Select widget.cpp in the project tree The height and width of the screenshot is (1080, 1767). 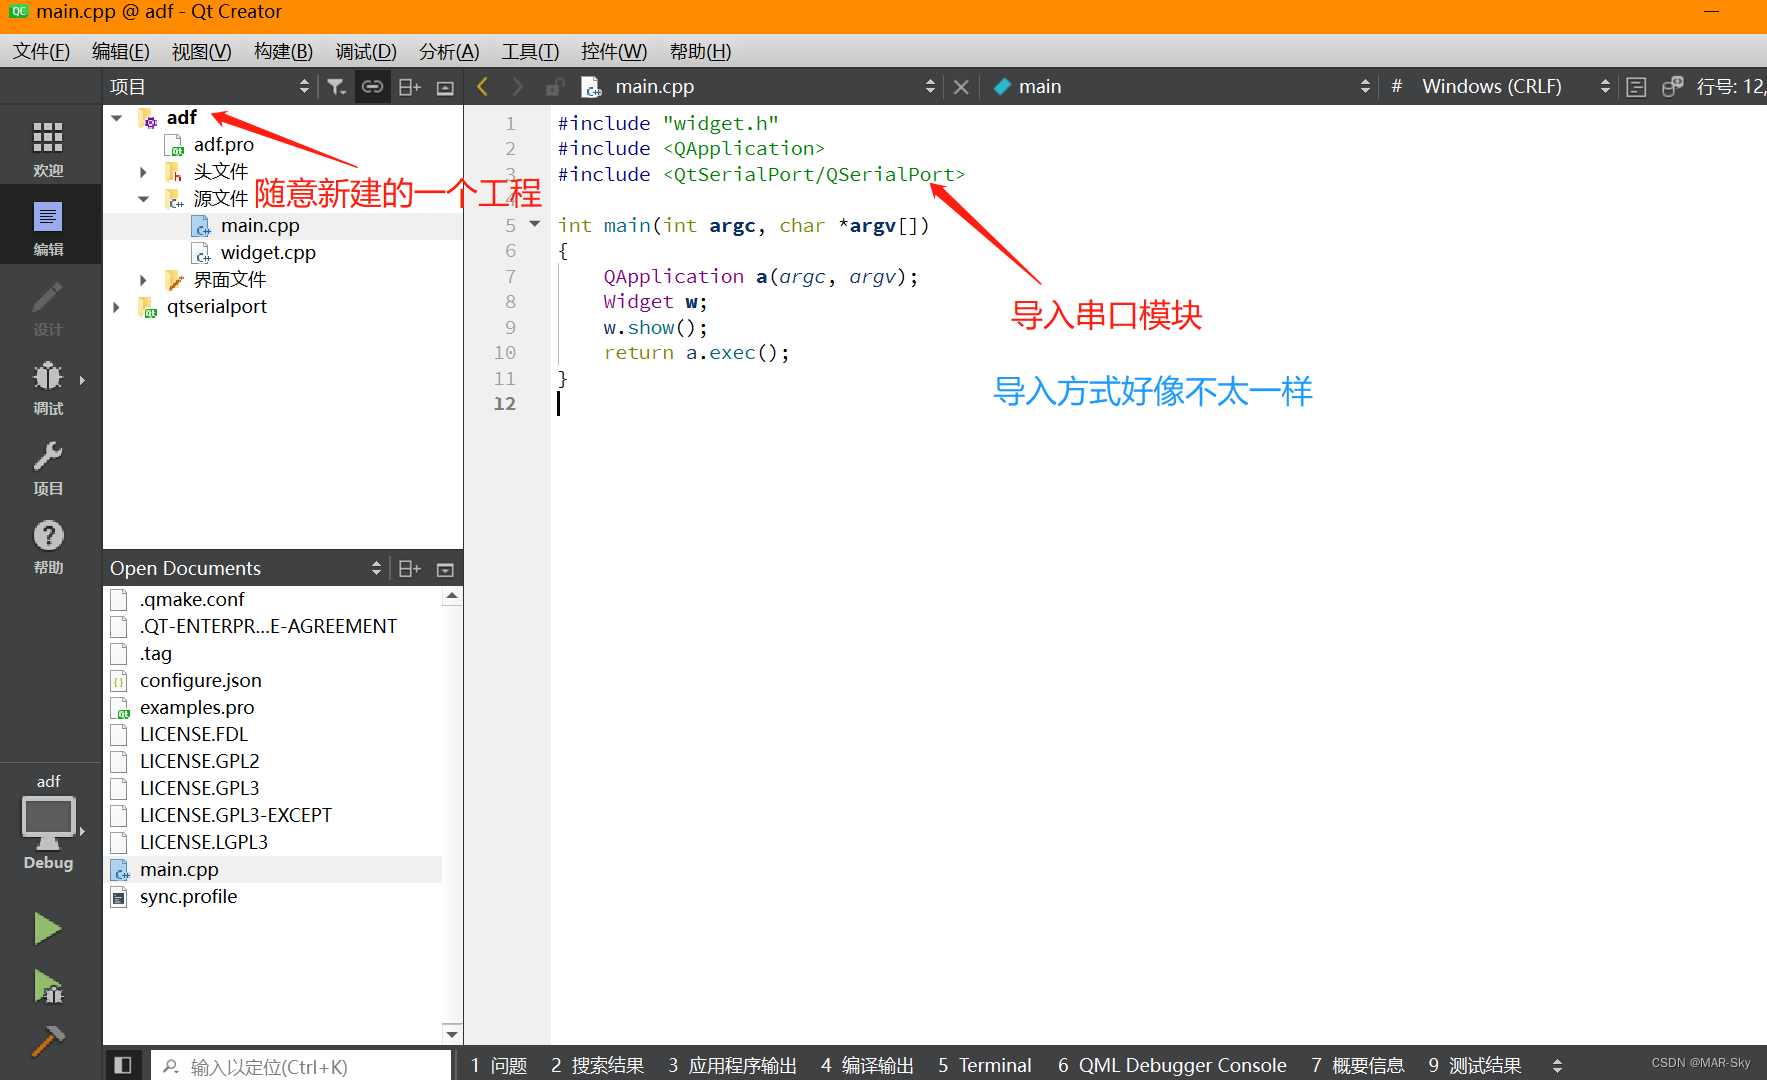[x=268, y=253]
